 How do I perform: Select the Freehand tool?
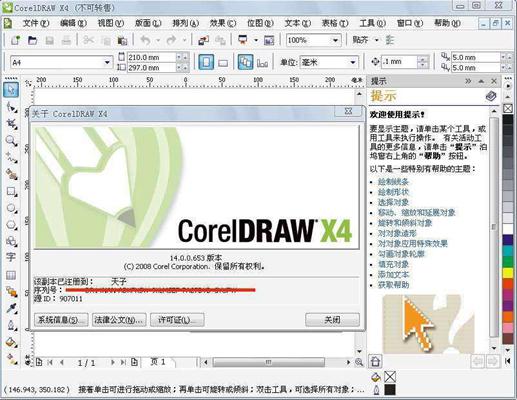(x=11, y=158)
